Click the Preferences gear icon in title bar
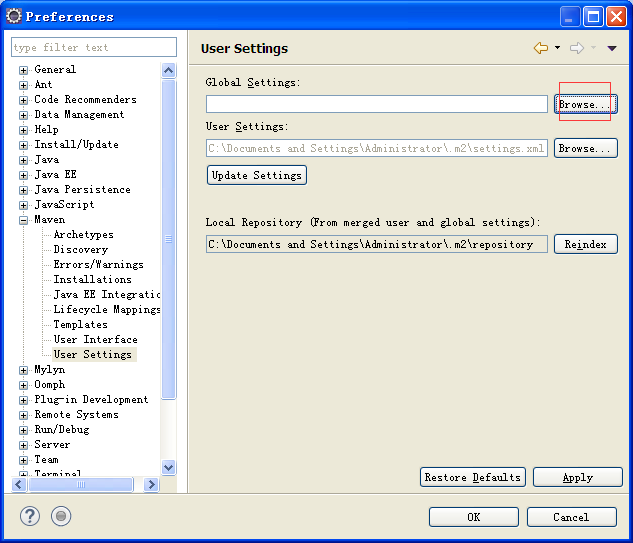The height and width of the screenshot is (543, 633). click(13, 16)
